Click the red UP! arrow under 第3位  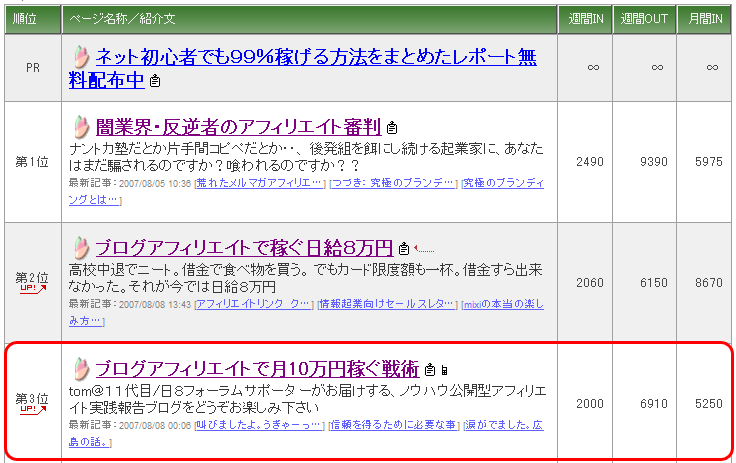point(33,409)
